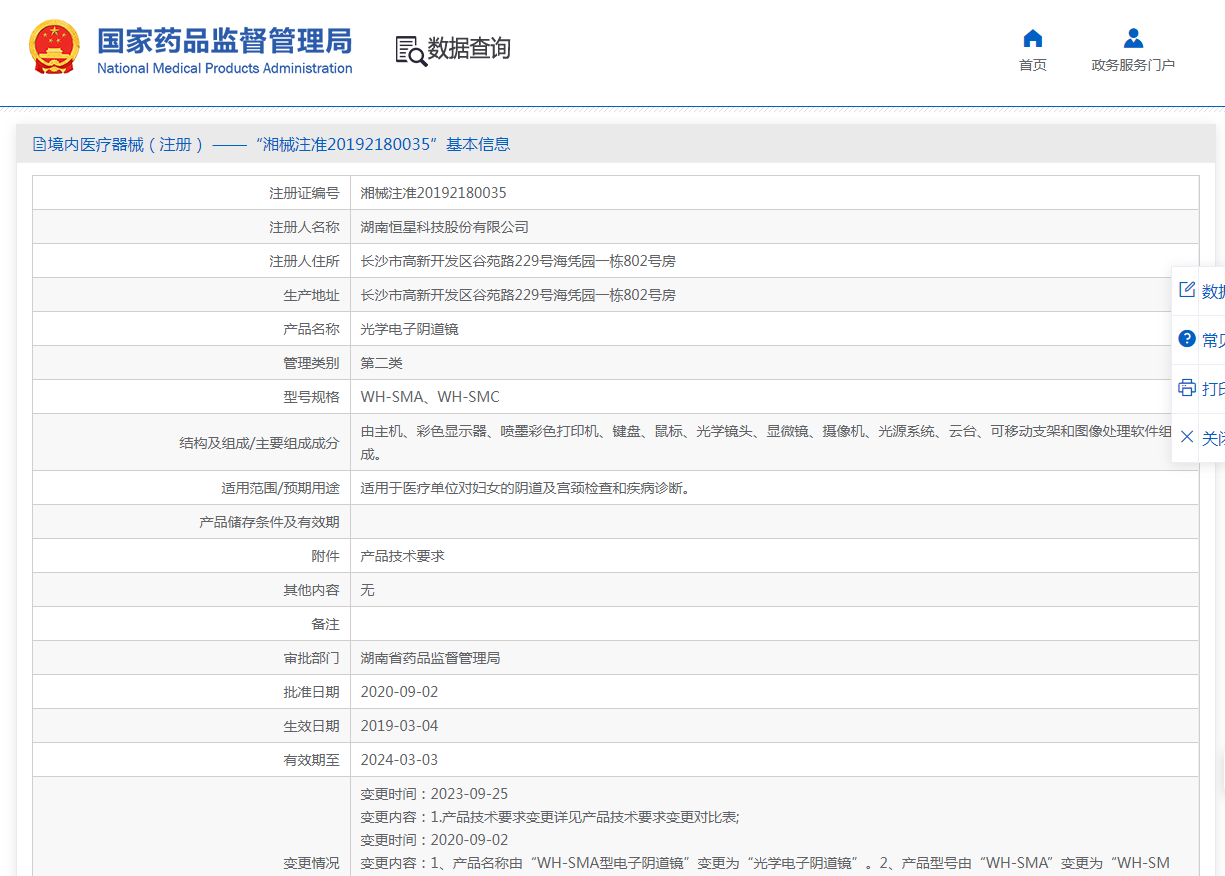Click document icon before 境内医疗器械 heading
Screen dimensions: 1225x876
coord(40,144)
